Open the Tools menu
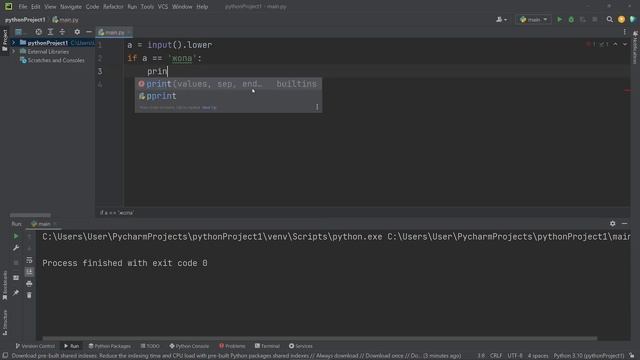 tap(147, 7)
